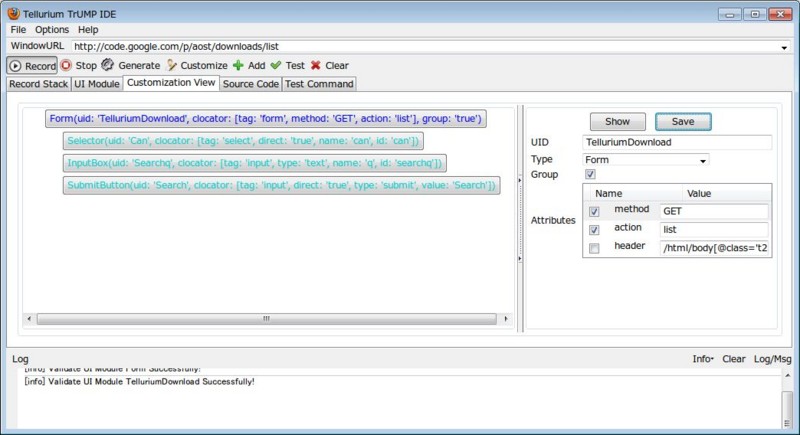Close the TrUMP IDE window
The image size is (800, 435).
pyautogui.click(x=780, y=15)
